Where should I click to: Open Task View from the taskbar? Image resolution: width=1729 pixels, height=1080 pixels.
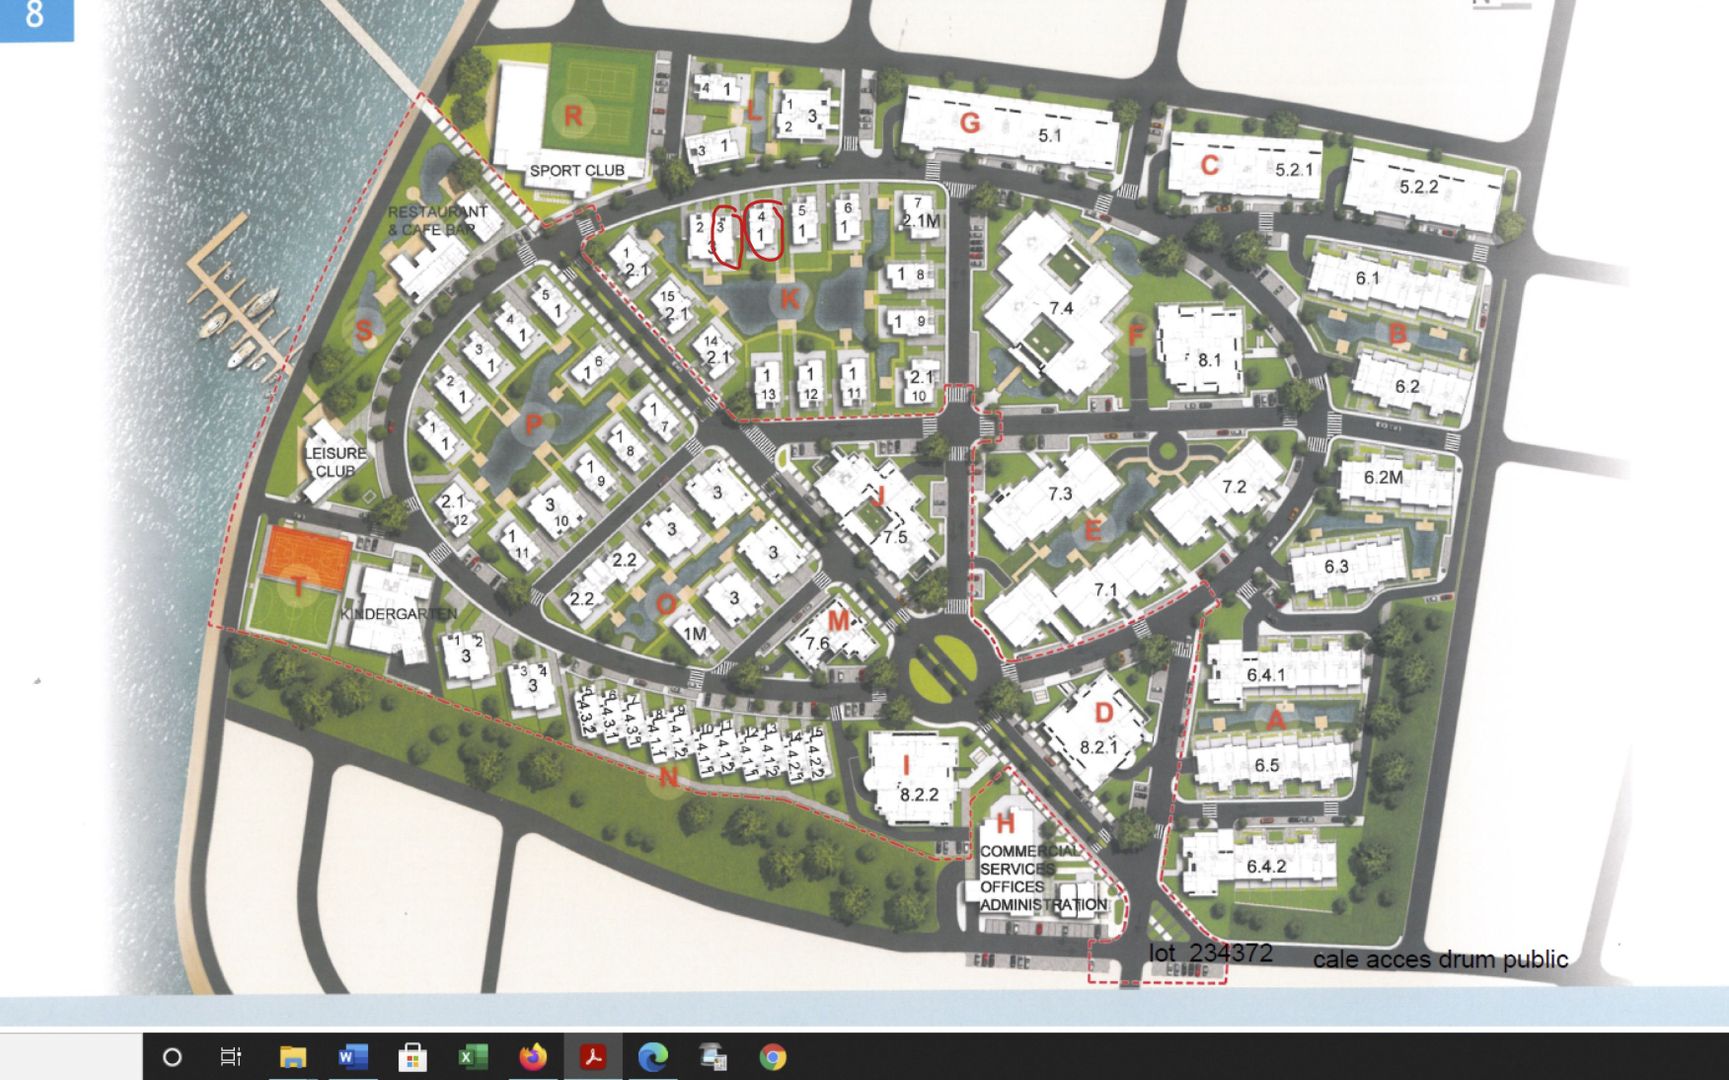click(231, 1057)
